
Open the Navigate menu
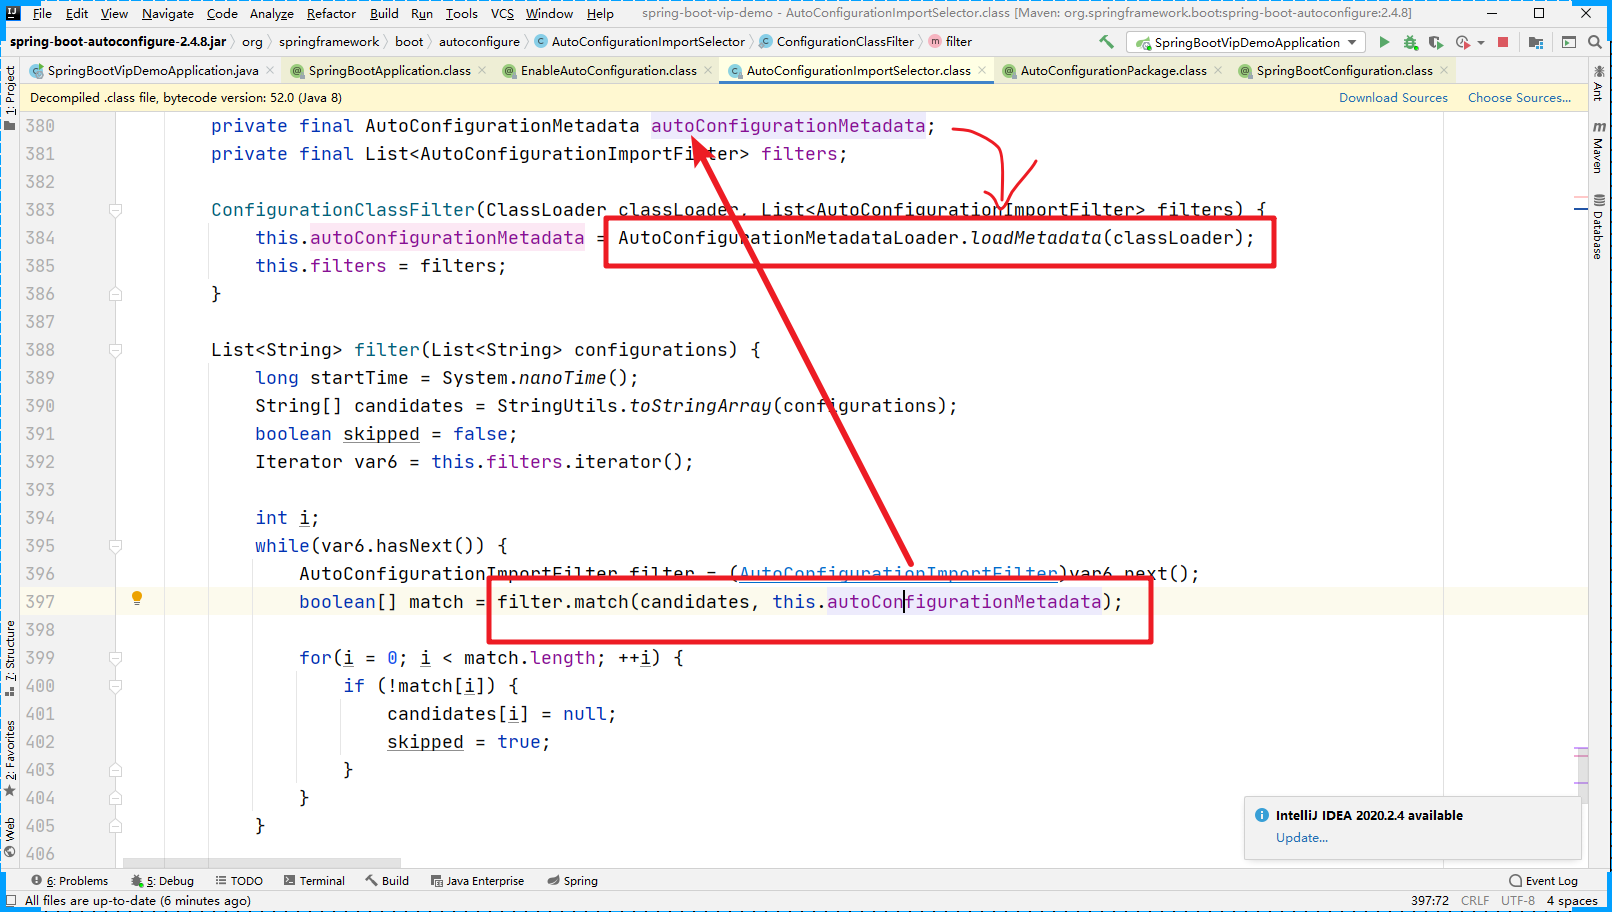pos(167,13)
